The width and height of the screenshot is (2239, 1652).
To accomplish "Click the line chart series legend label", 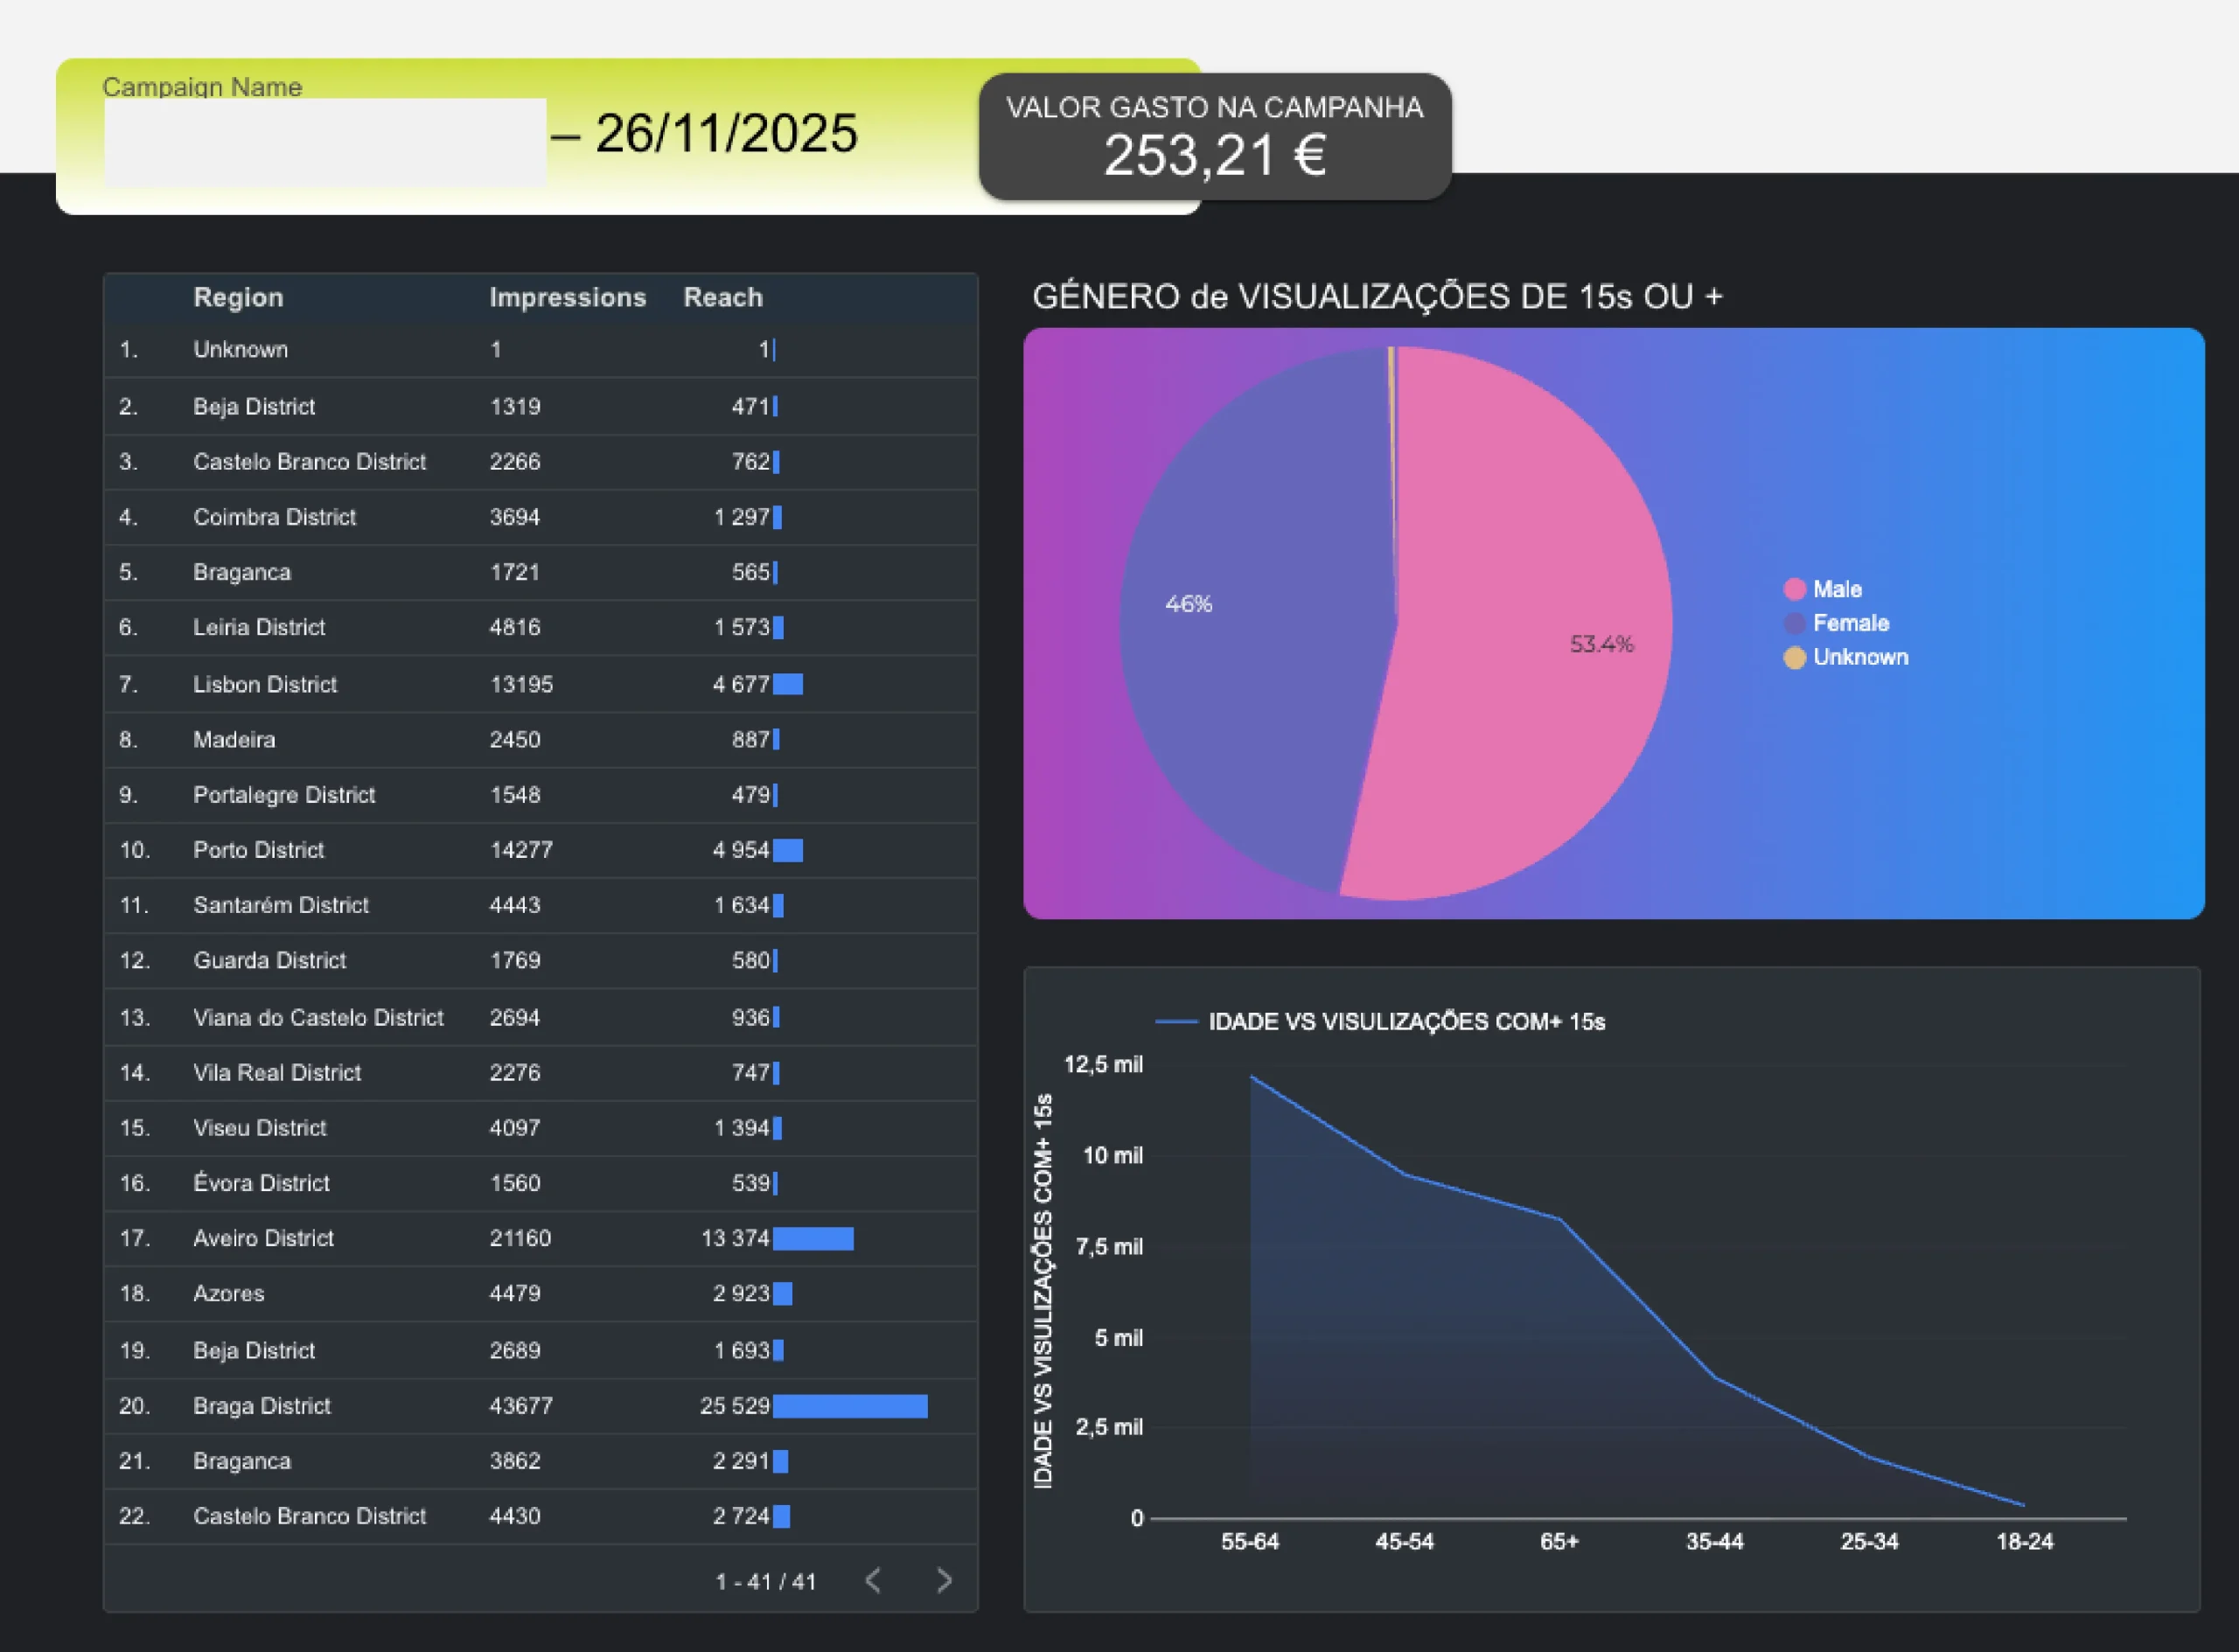I will (1406, 1021).
